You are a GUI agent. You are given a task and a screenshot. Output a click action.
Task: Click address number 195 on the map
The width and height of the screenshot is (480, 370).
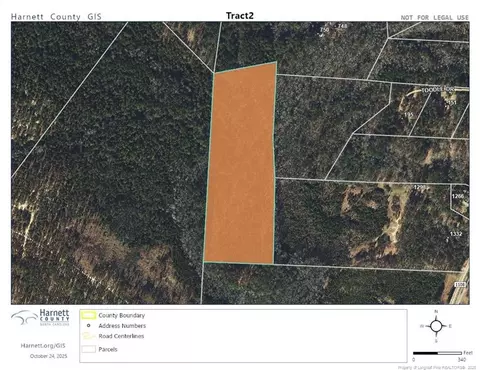tap(408, 115)
